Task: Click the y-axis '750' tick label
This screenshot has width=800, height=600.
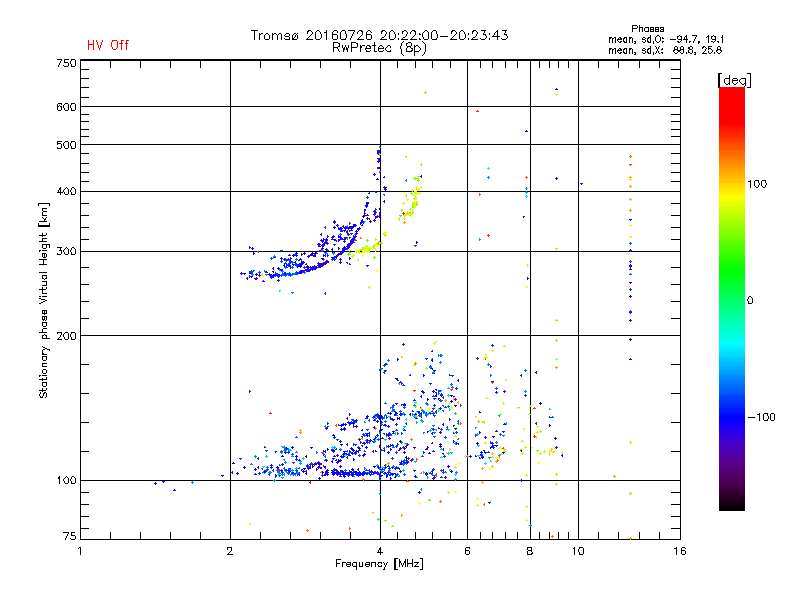Action: pos(66,63)
